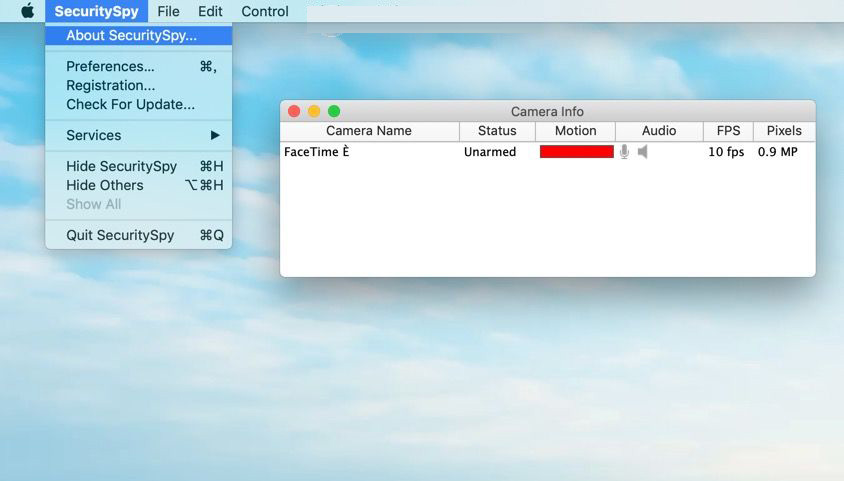Click the SecuritySpy menu bar item
Screen dimensions: 844x481
point(96,11)
